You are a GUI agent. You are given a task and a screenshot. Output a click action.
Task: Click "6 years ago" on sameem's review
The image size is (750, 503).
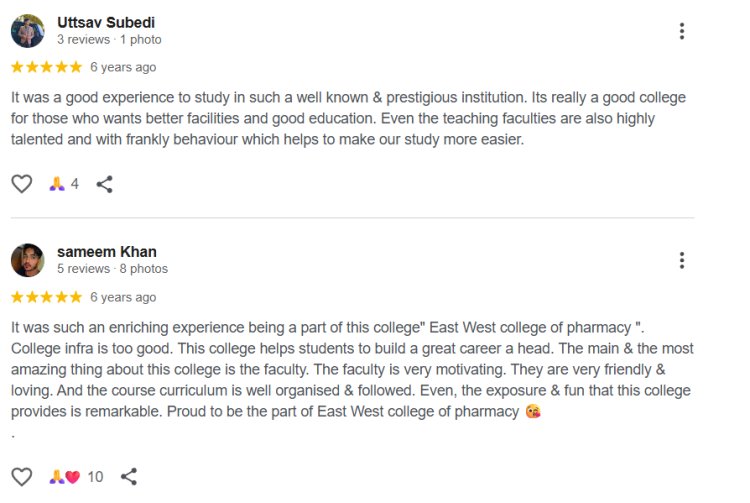[123, 297]
